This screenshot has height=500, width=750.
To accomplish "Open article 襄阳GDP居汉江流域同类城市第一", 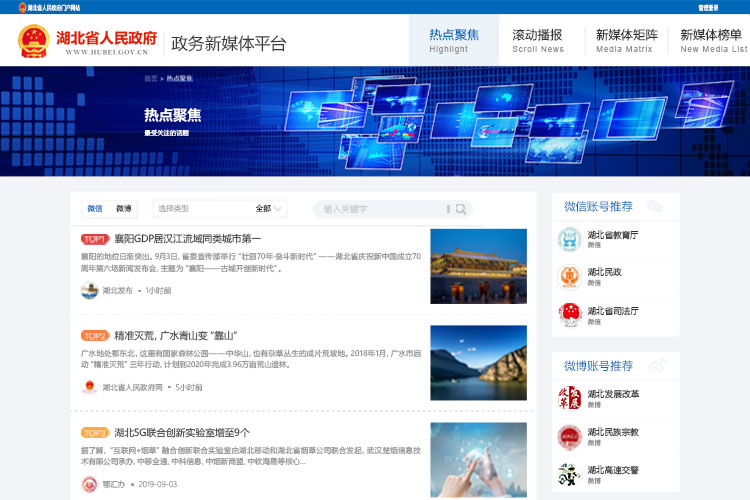I will (188, 239).
